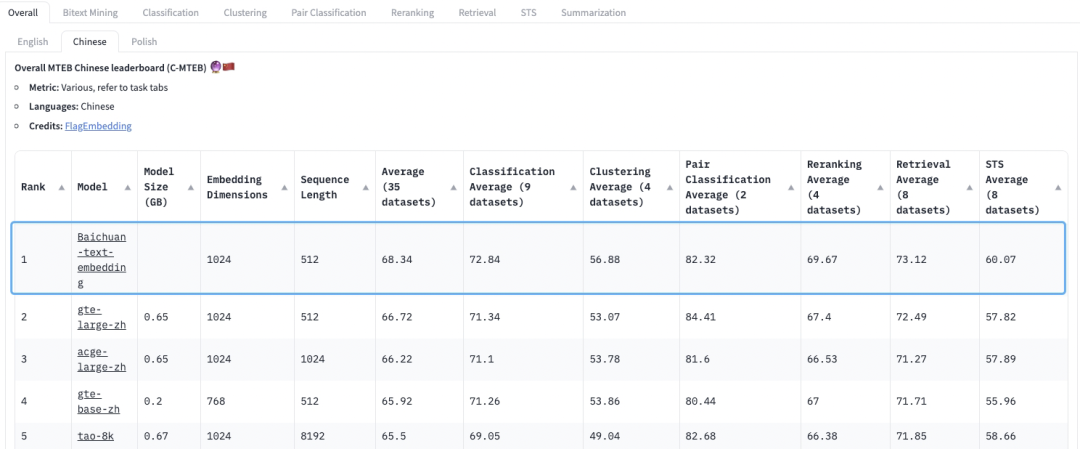1080x449 pixels.
Task: Select the English language tab
Action: tap(33, 41)
